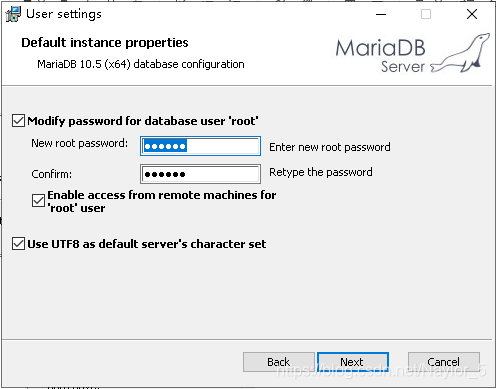
Task: Click the MariaDB Server logo text
Action: [380, 56]
